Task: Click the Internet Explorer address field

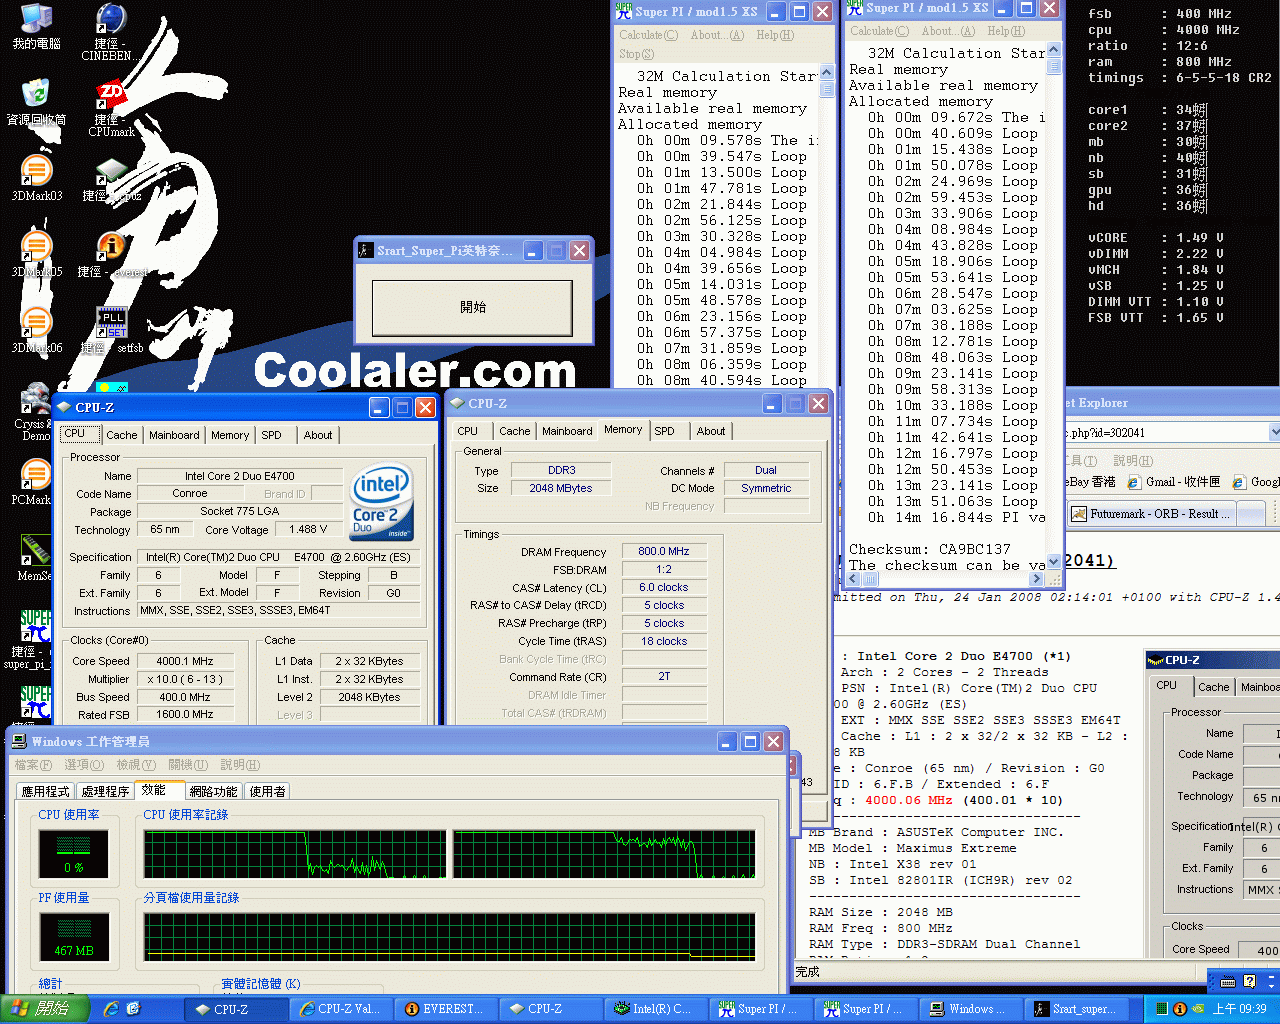Action: [1165, 433]
